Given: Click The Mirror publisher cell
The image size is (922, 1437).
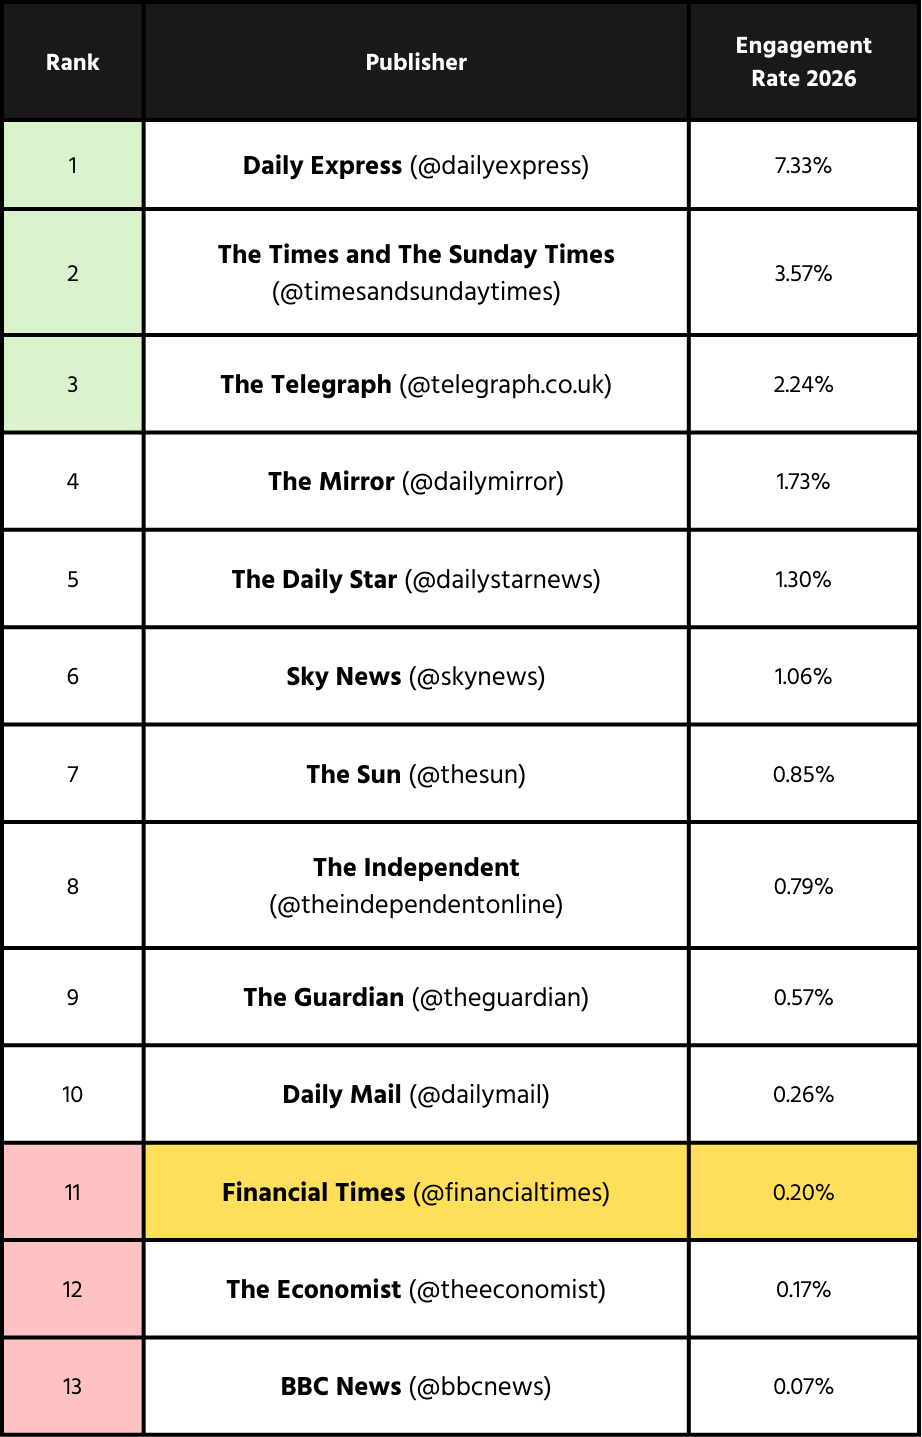Looking at the screenshot, I should click(416, 481).
